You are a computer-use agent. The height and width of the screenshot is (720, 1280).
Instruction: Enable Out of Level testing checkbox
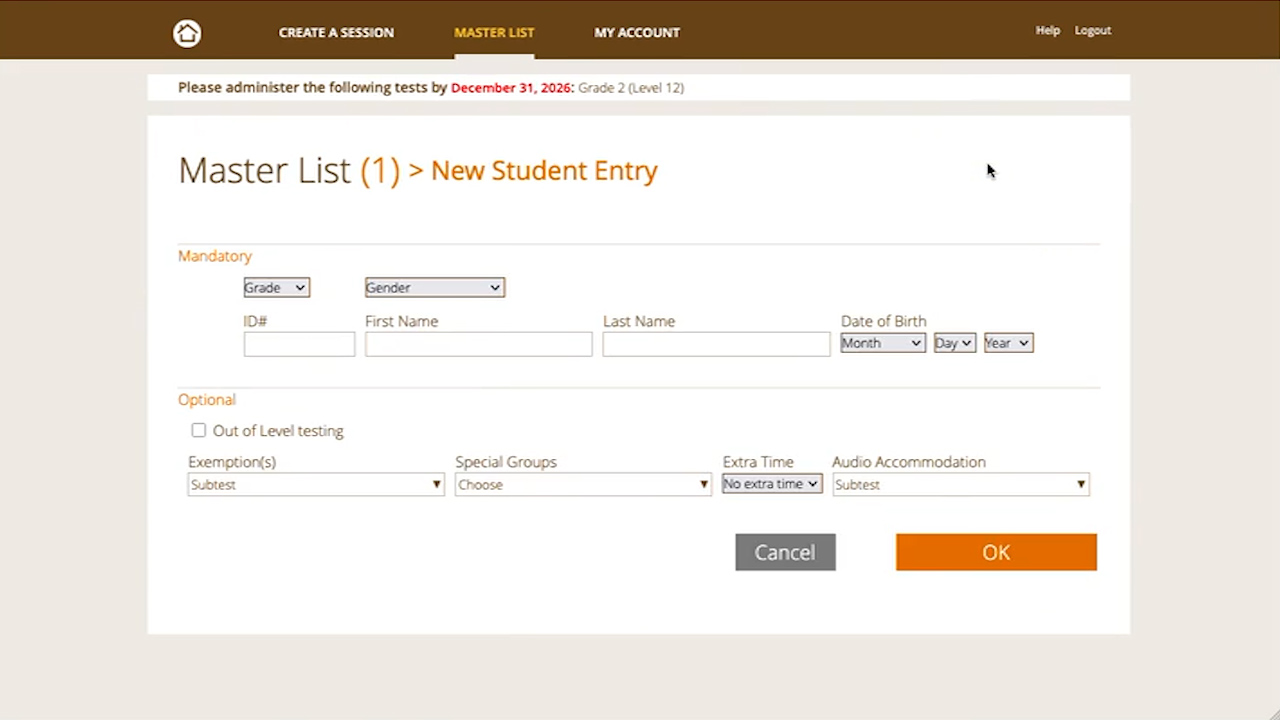tap(199, 431)
